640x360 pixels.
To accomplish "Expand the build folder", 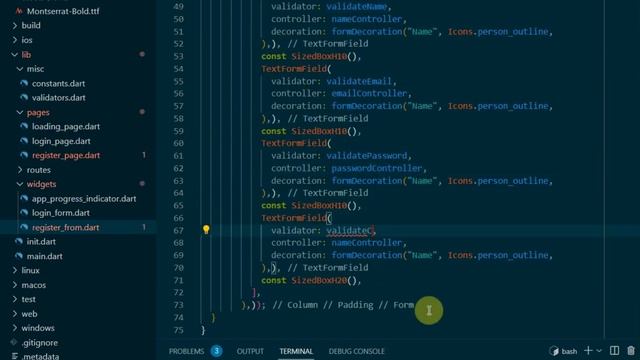I will 31,25.
